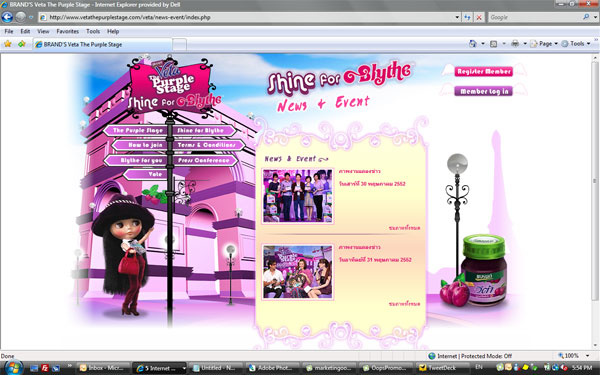Click the red FileZilla quick launch icon

pos(45,368)
